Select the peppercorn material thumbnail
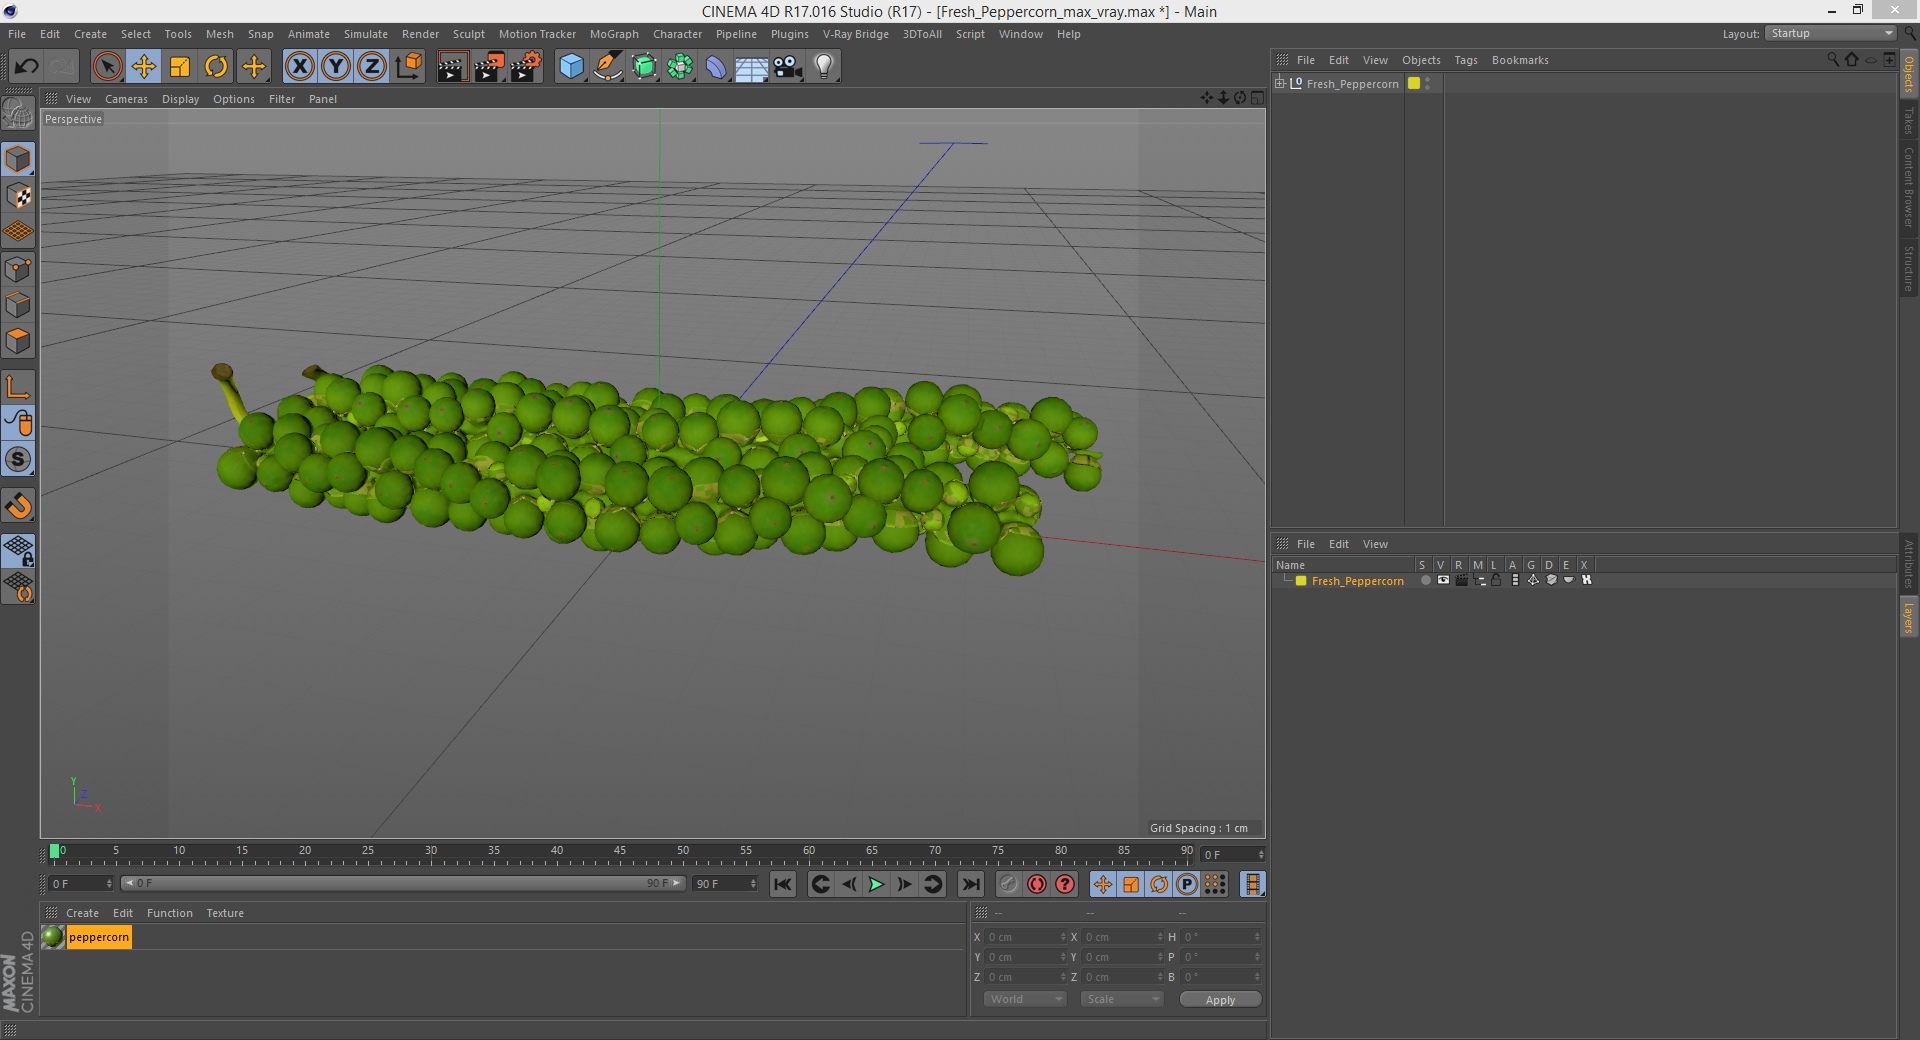 (x=53, y=937)
